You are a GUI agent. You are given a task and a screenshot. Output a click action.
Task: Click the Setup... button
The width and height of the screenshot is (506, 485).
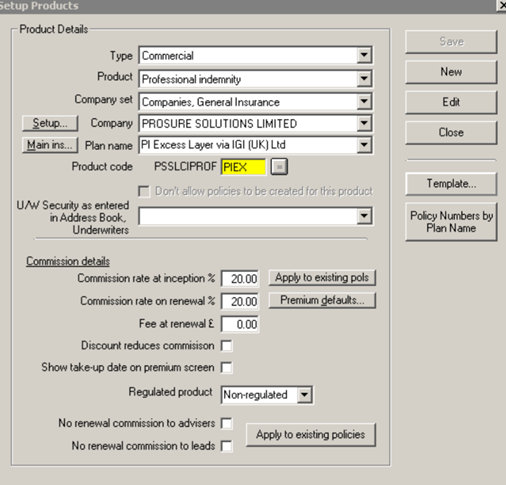[50, 123]
